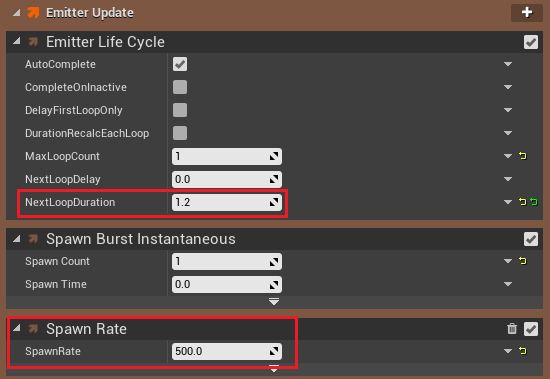Disable the Spawn Rate module checkbox

click(x=531, y=329)
